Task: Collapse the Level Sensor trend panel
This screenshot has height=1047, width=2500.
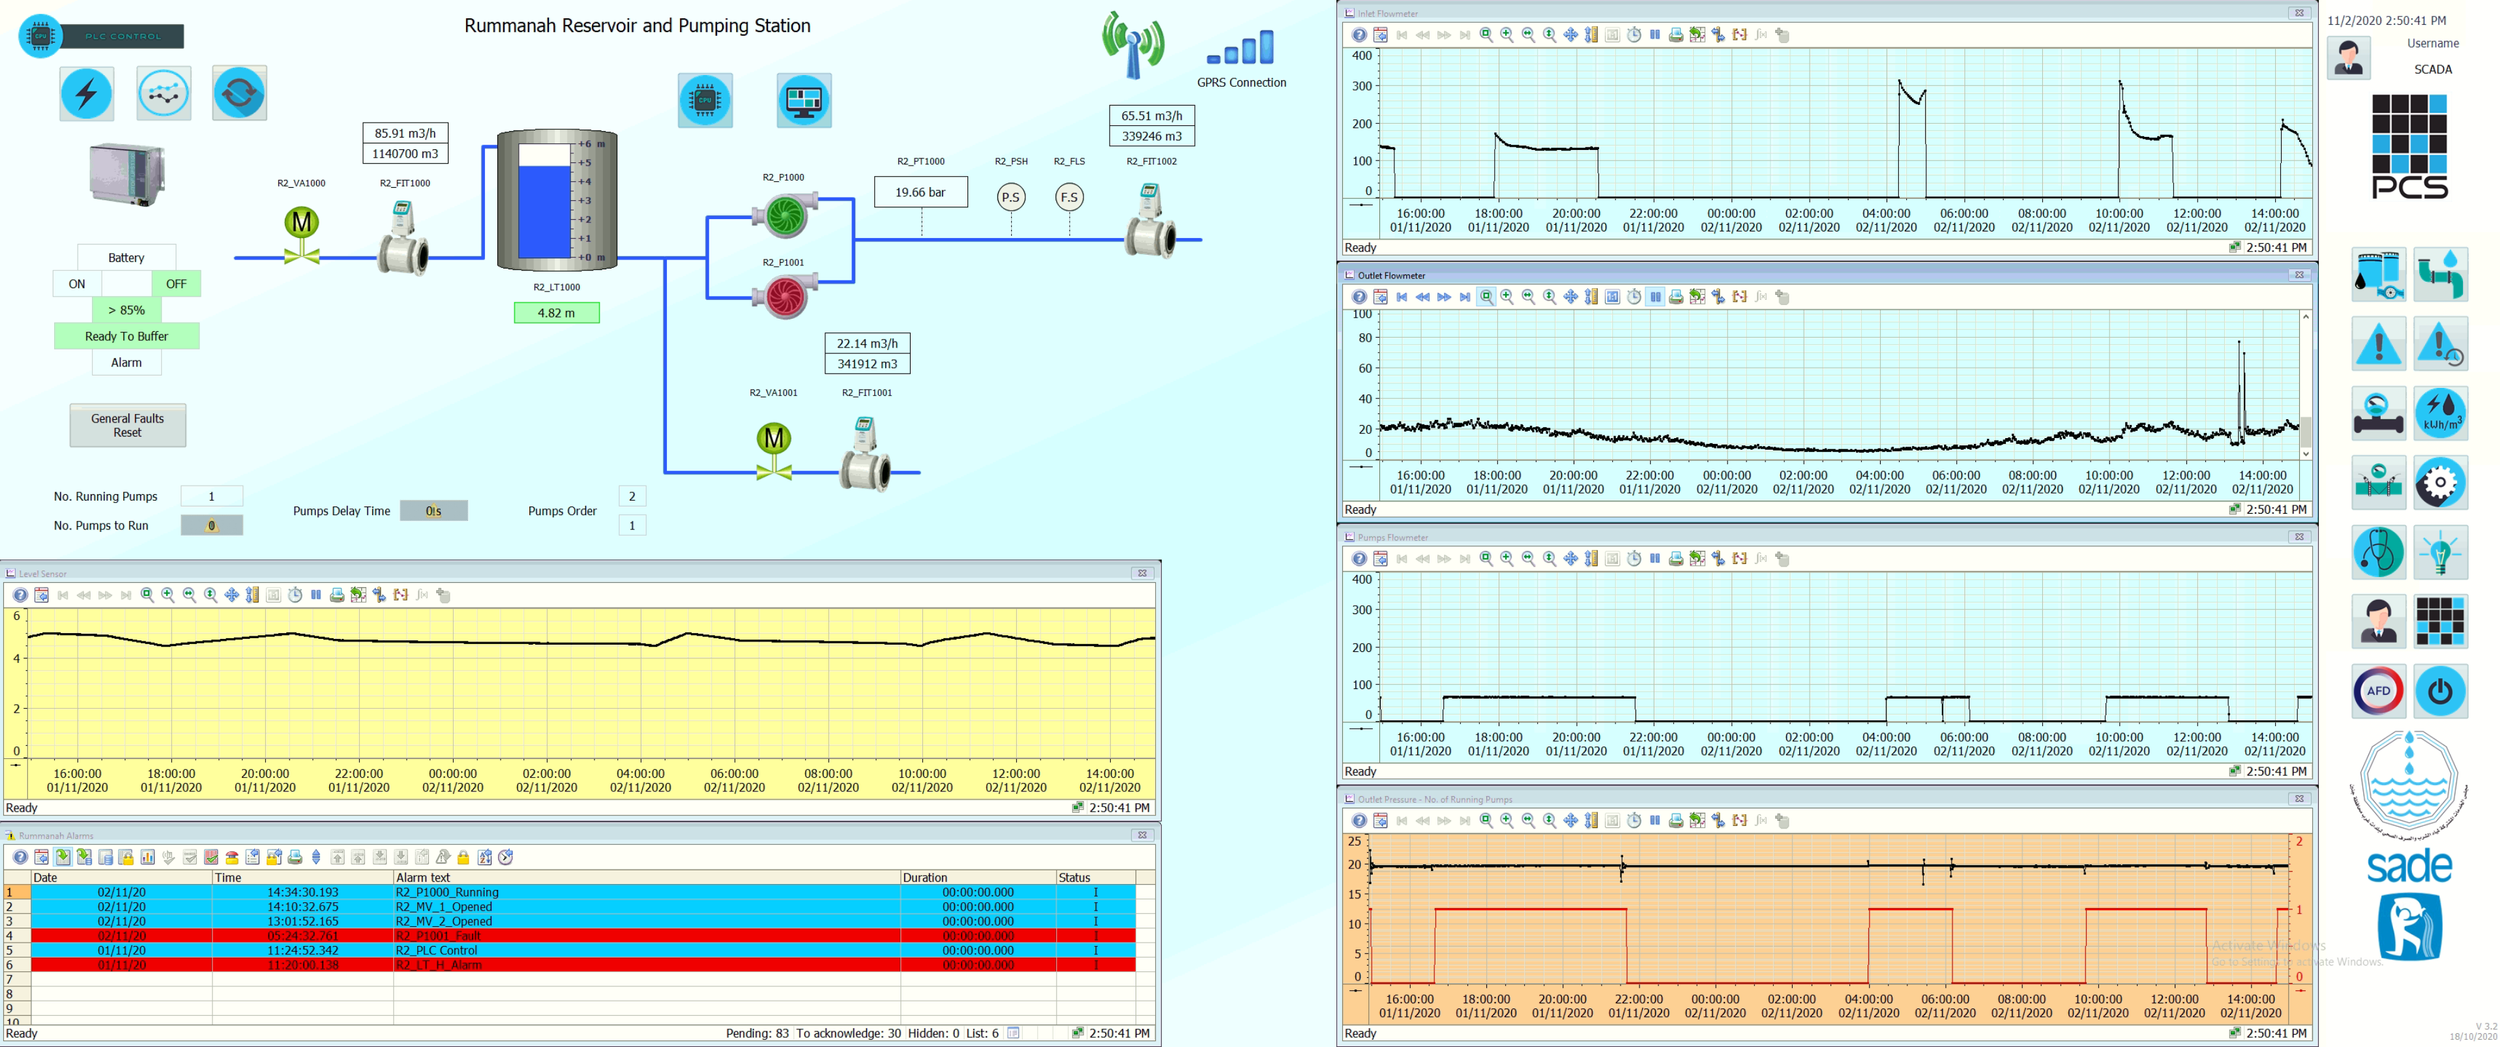Action: [x=1141, y=573]
